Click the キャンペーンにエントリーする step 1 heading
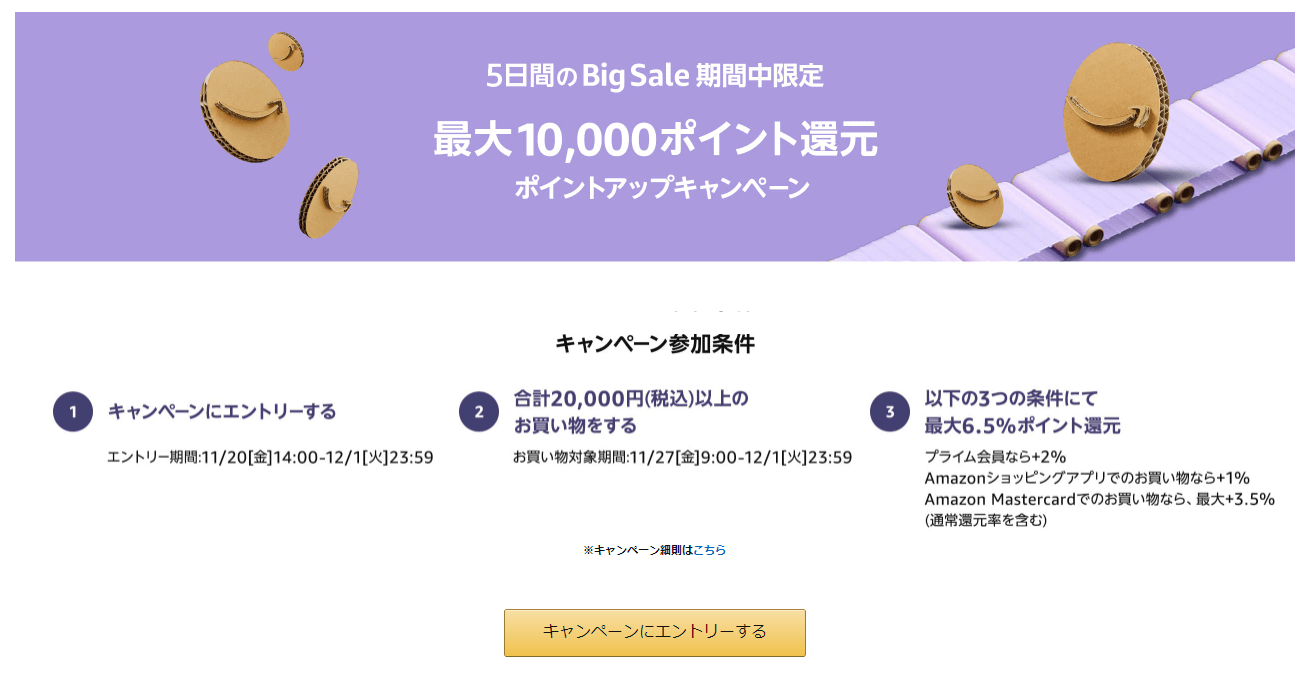The image size is (1313, 677). coord(222,411)
